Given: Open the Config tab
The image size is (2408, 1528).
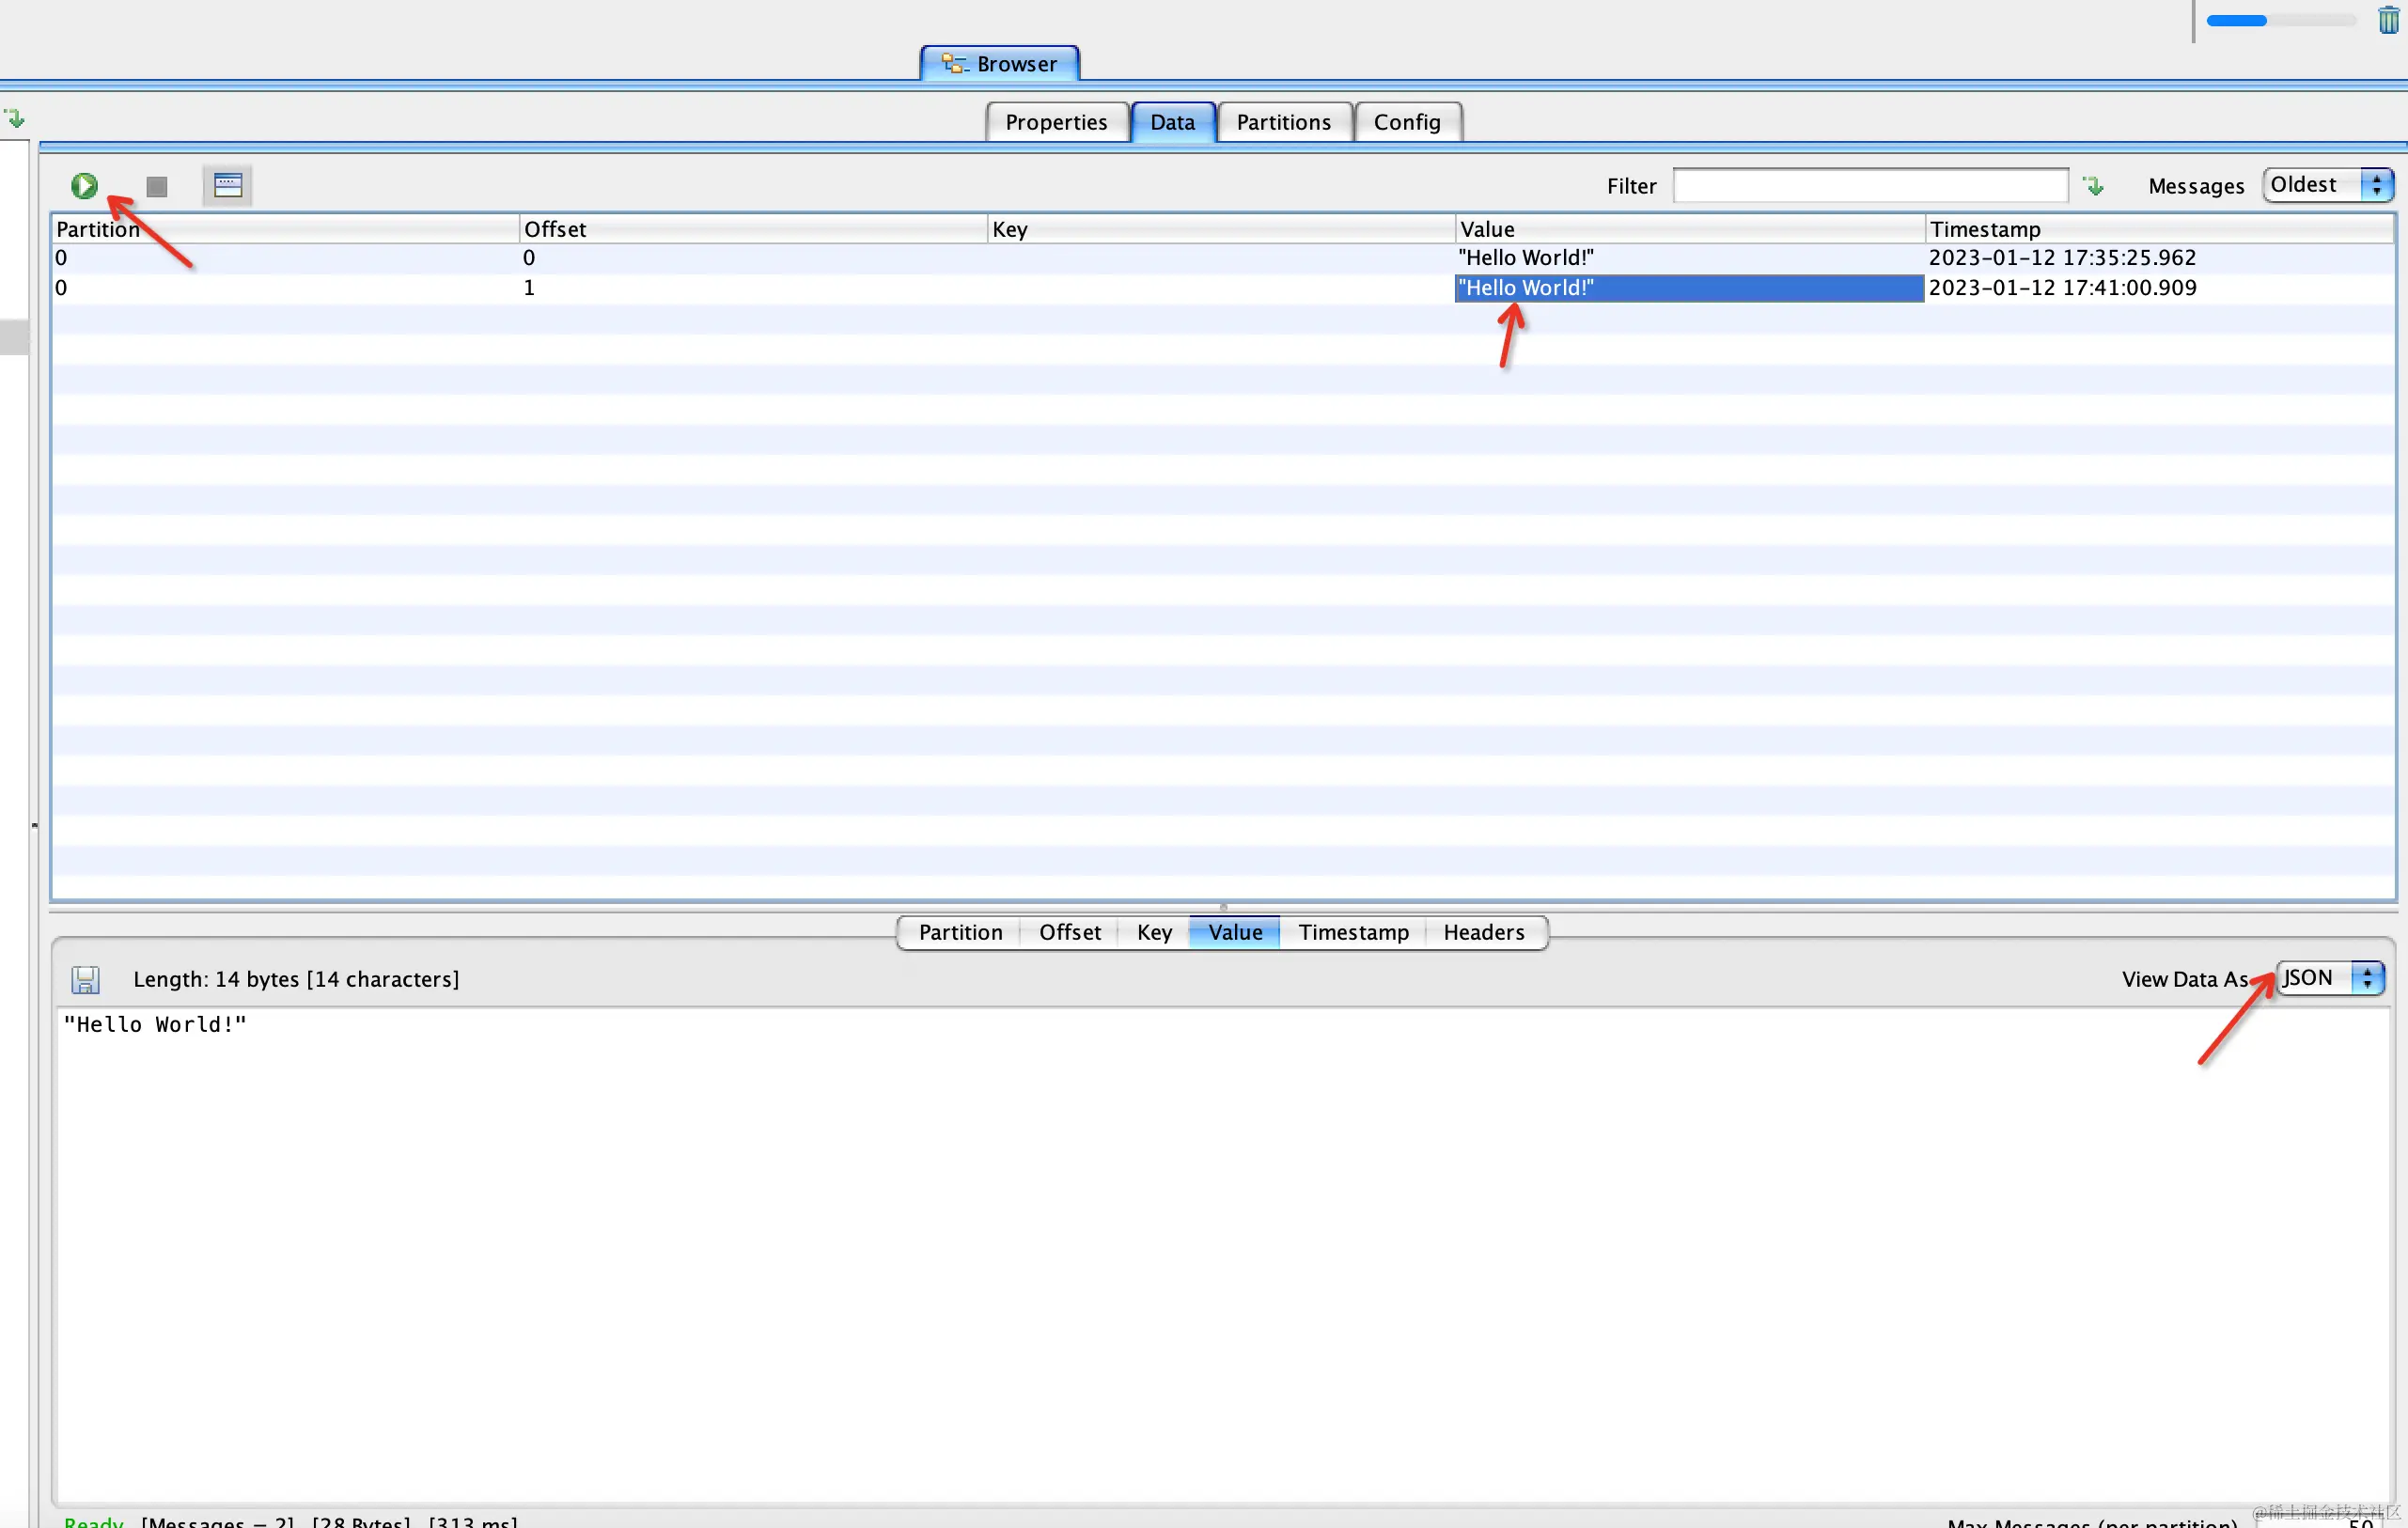Looking at the screenshot, I should click(x=1406, y=122).
